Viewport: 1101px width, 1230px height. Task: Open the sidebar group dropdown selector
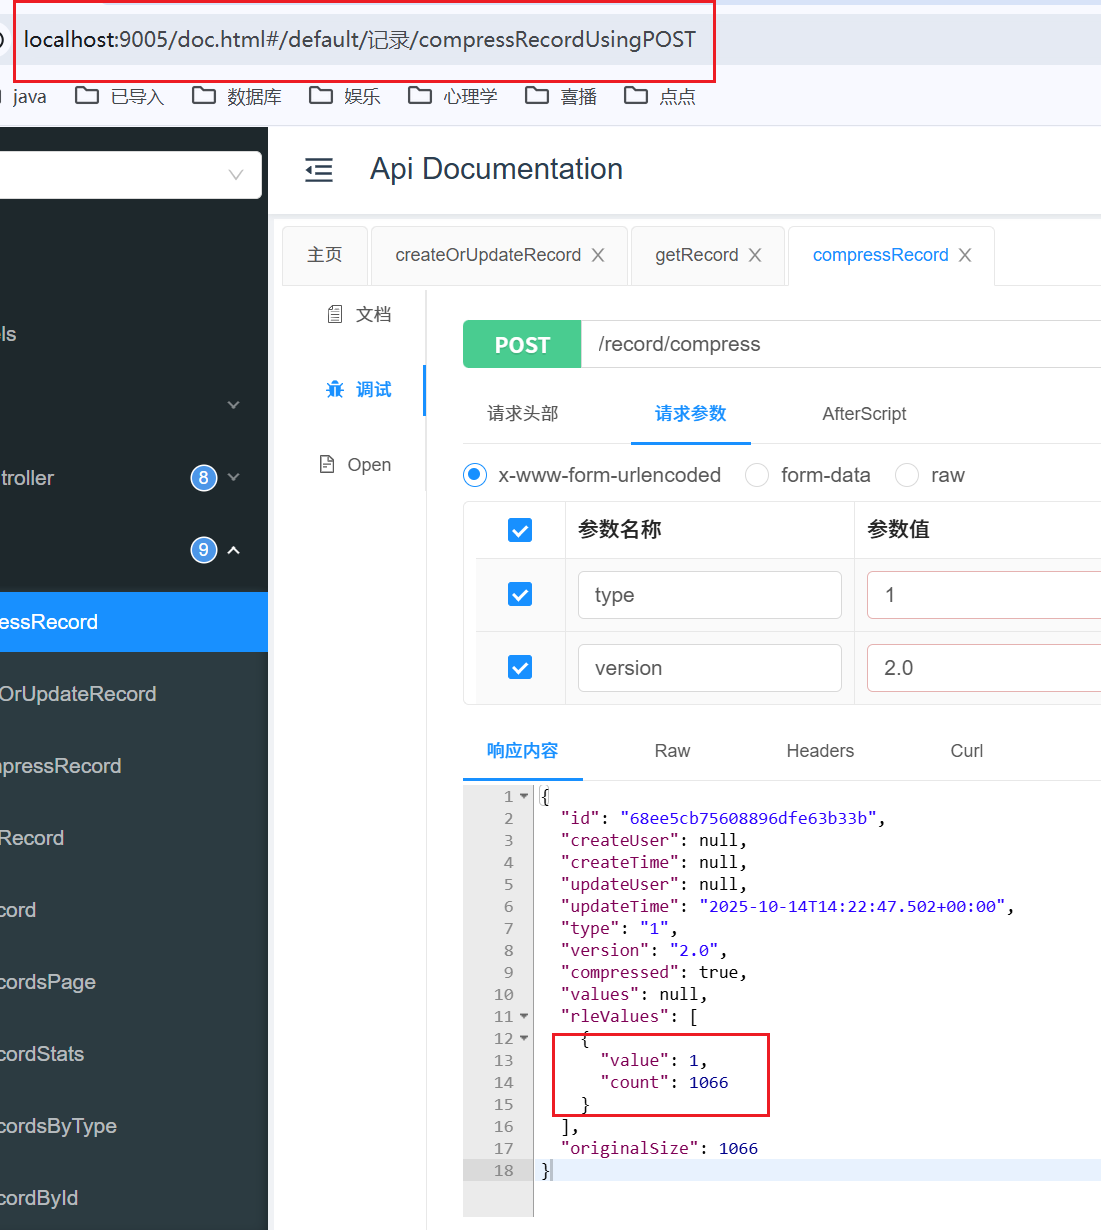(131, 175)
